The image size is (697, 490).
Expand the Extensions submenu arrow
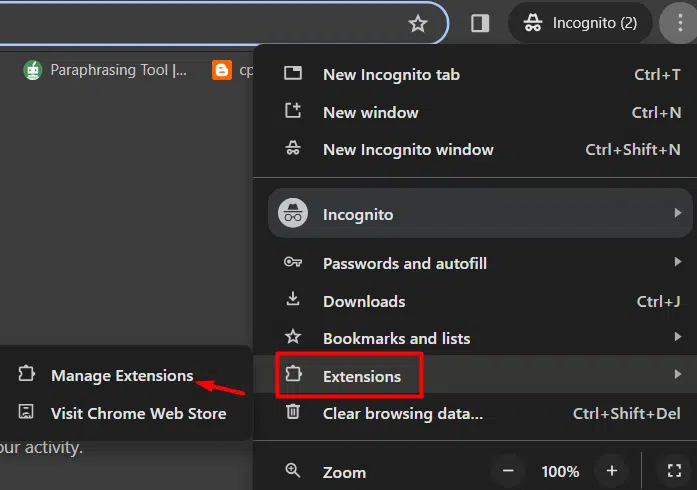(677, 374)
